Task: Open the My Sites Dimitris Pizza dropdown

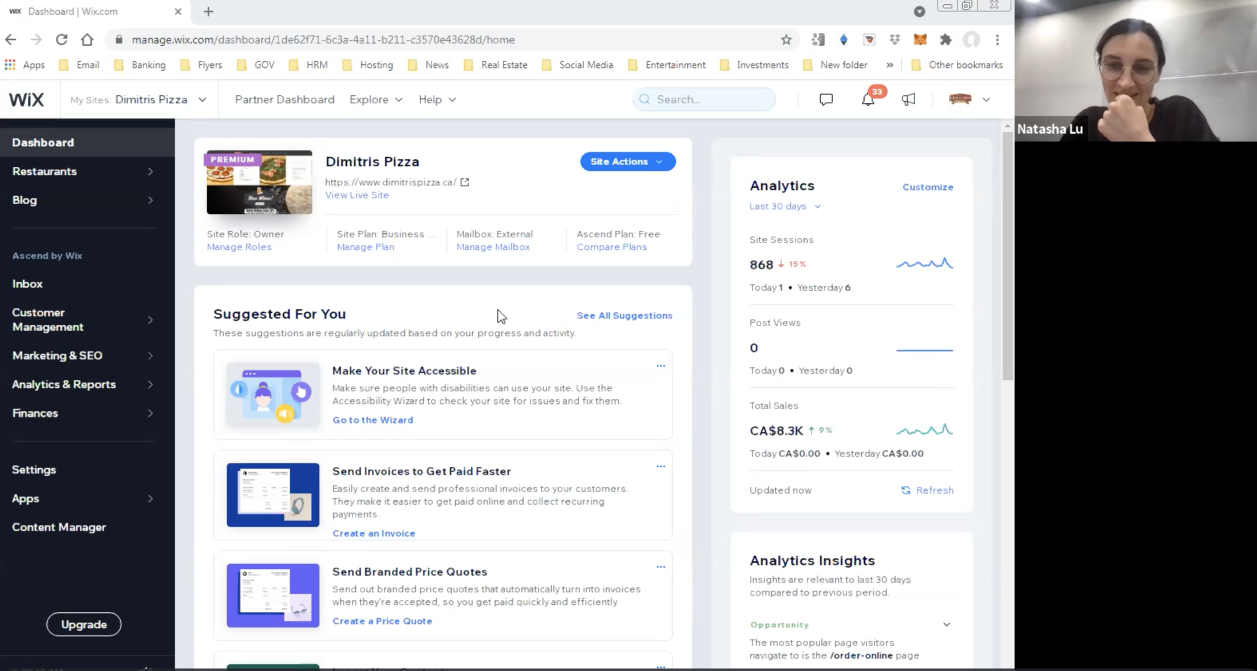Action: 138,100
